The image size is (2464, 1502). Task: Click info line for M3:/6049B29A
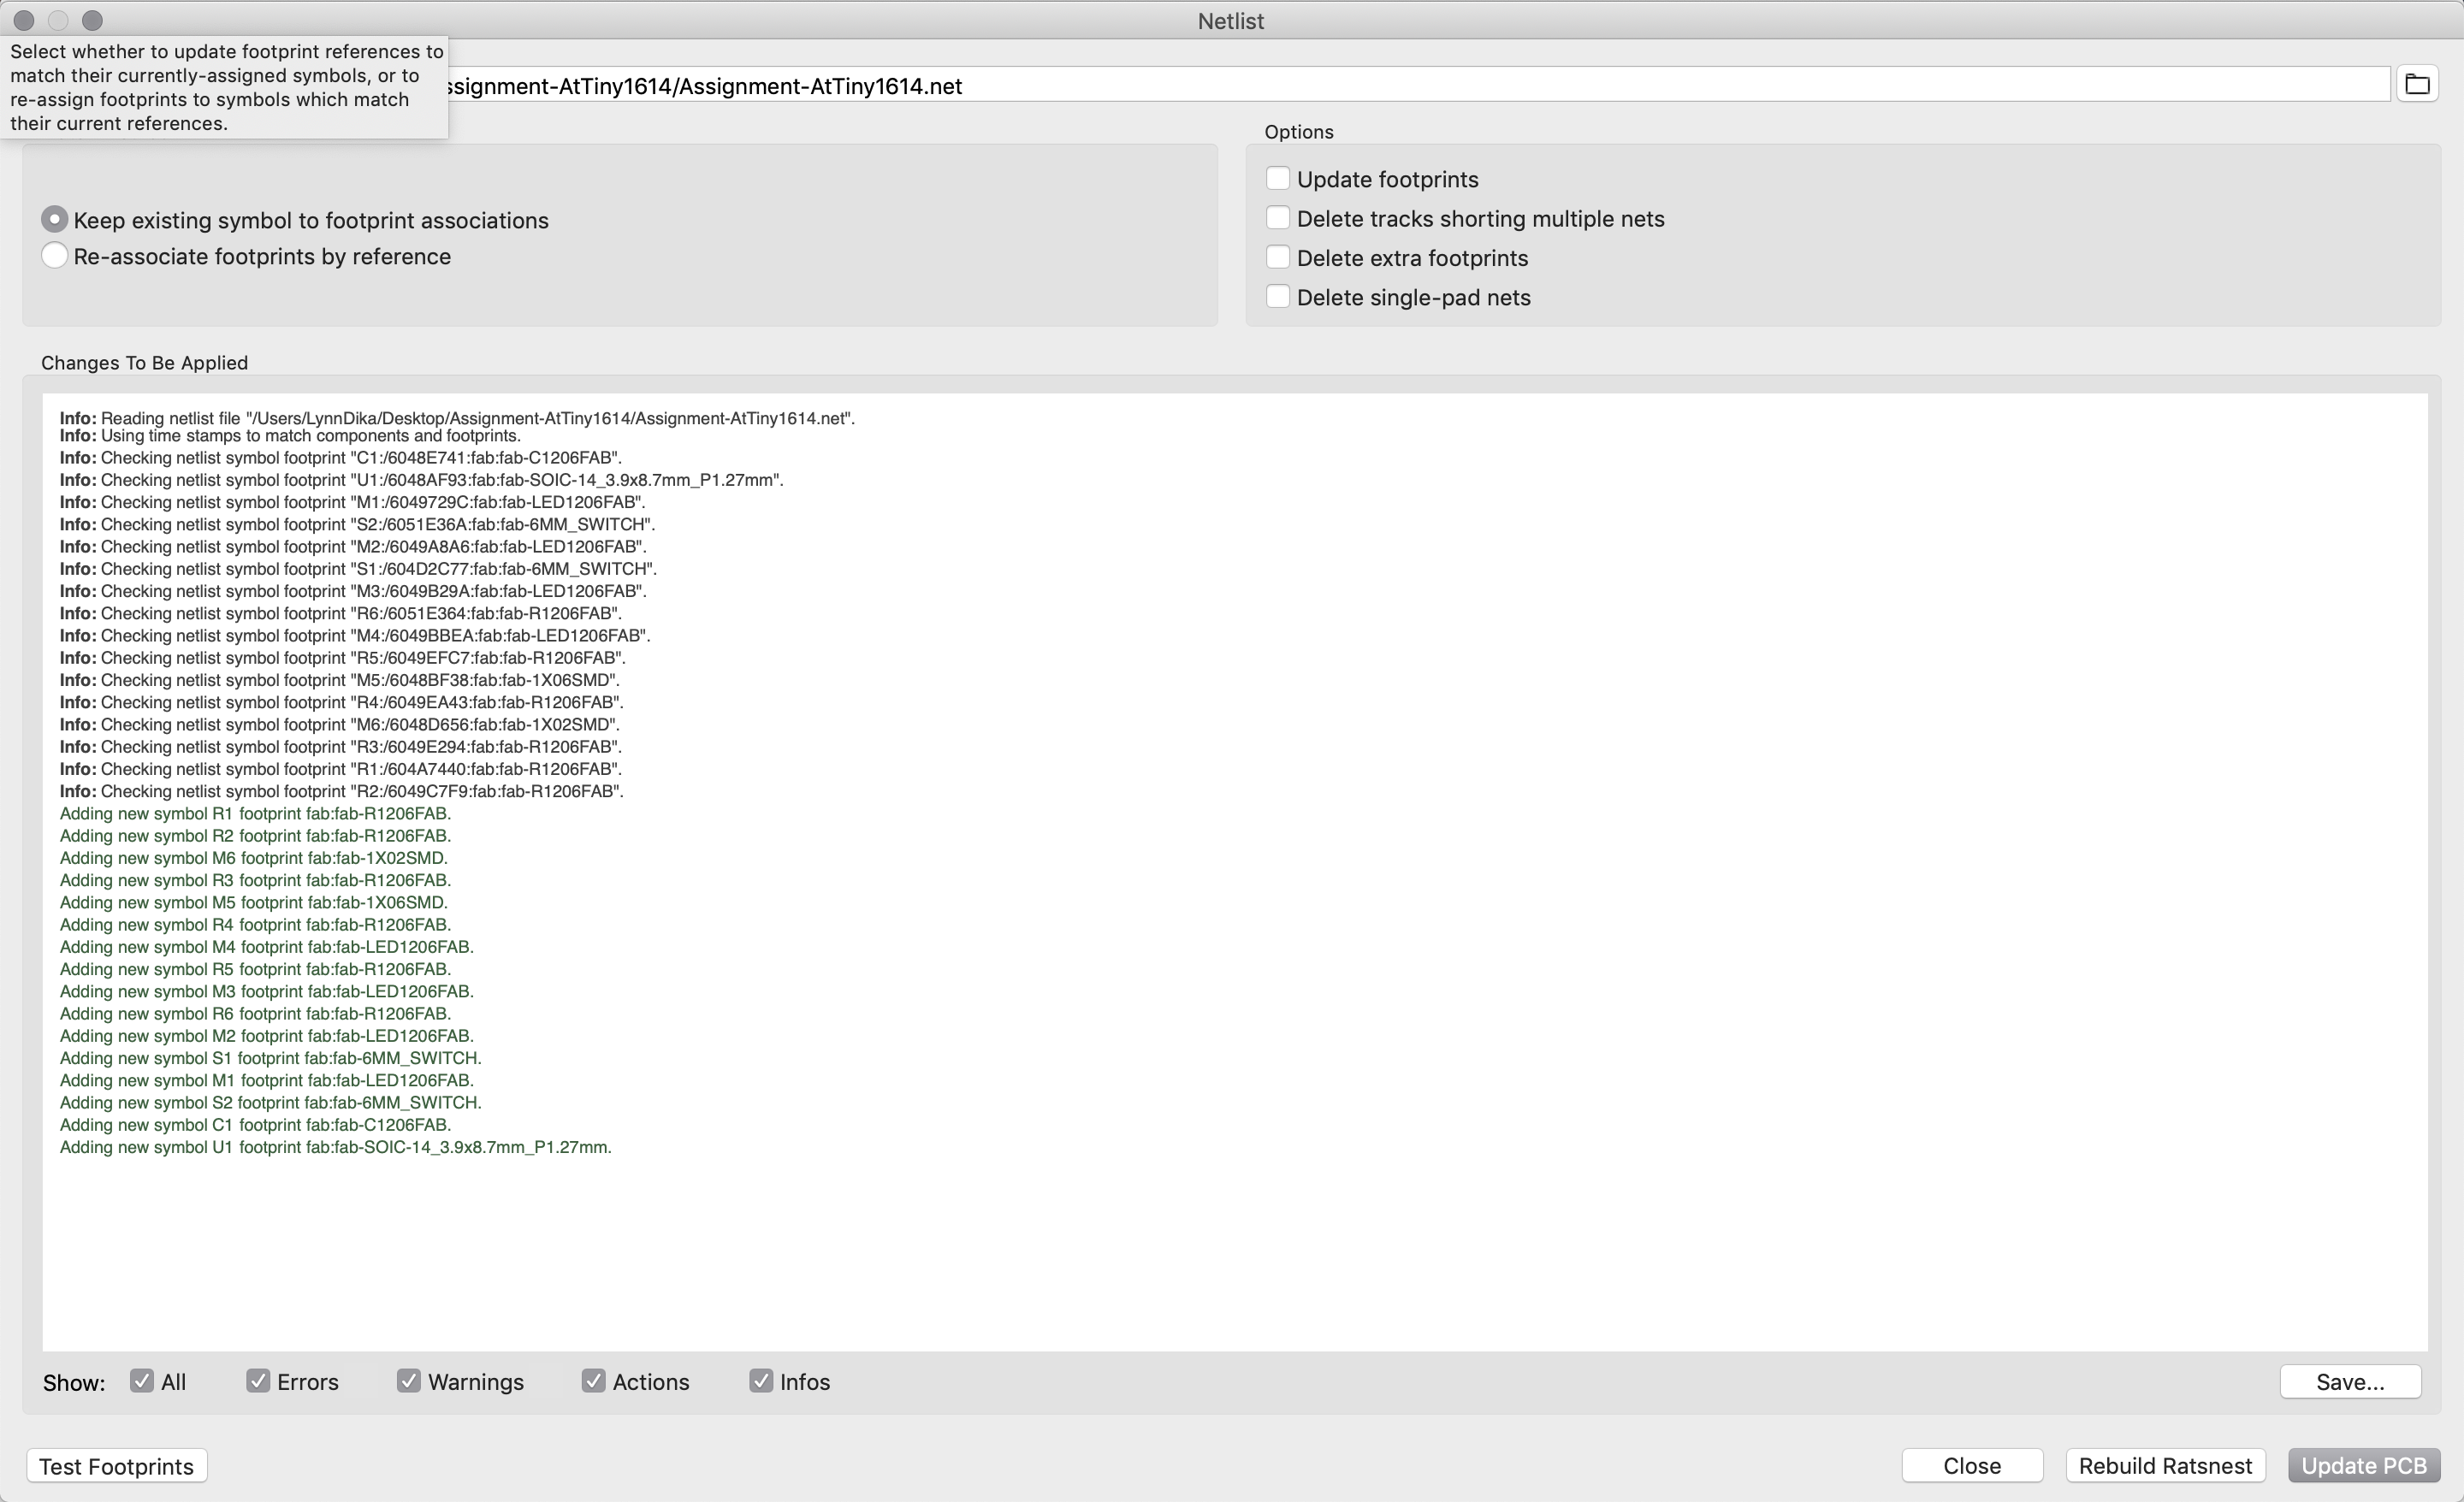[353, 591]
